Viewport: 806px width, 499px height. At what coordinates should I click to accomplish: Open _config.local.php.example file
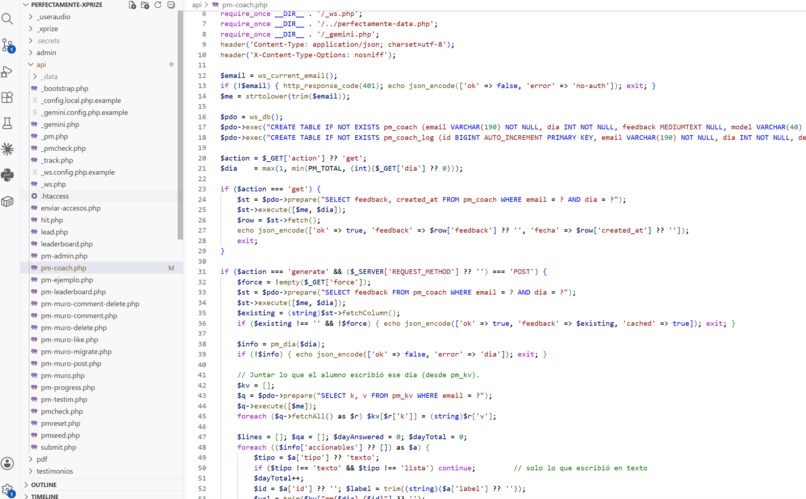[81, 100]
